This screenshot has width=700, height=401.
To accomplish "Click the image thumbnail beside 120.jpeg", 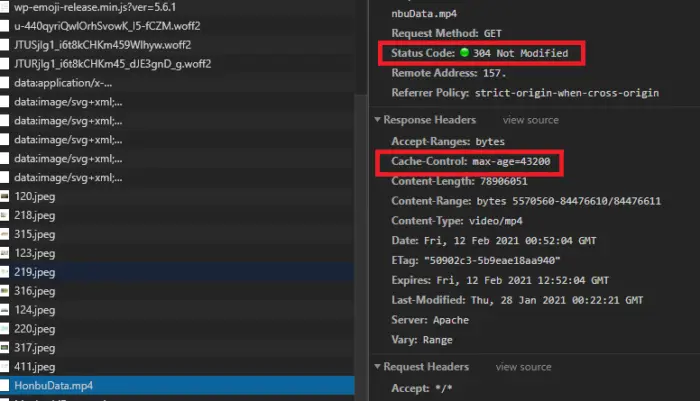I will click(6, 196).
